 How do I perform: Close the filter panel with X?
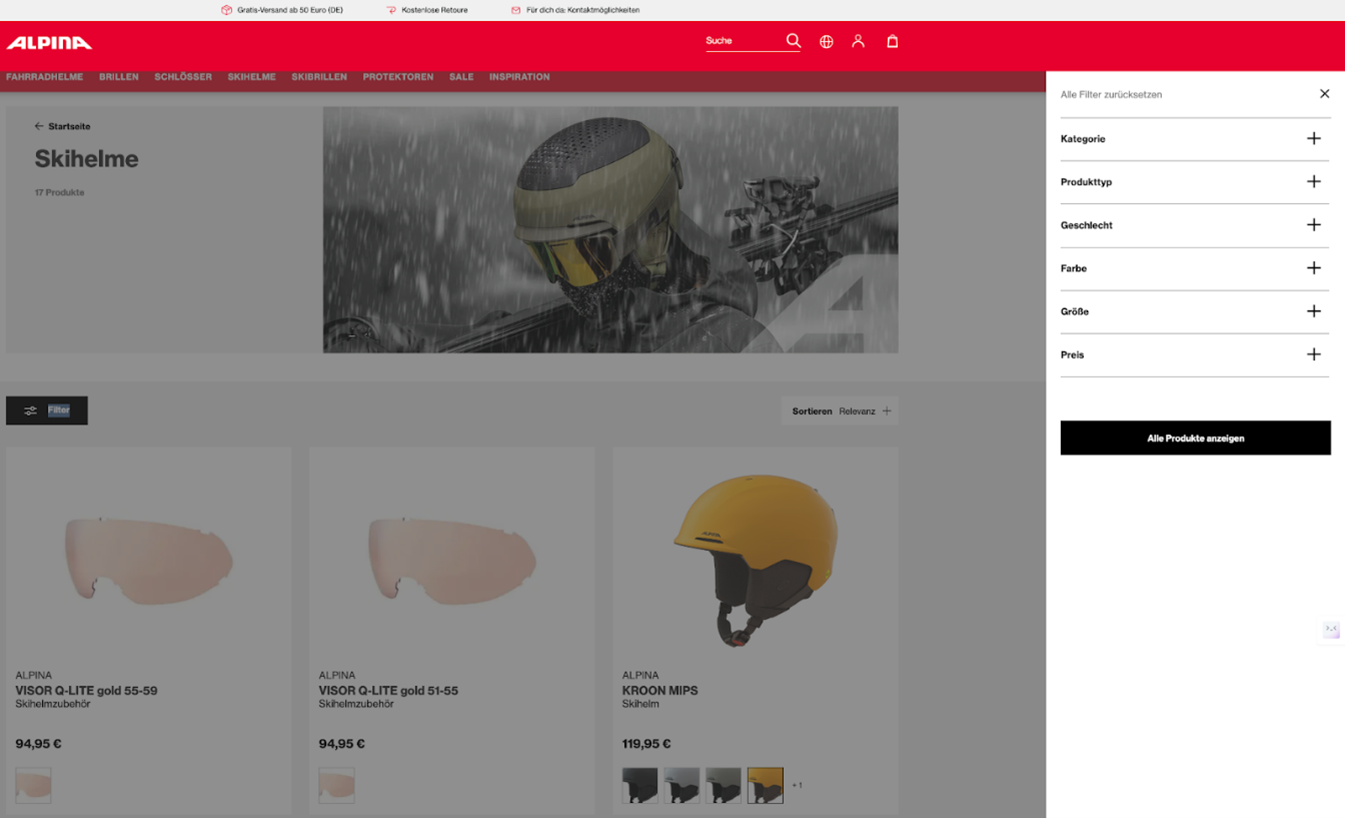point(1324,94)
